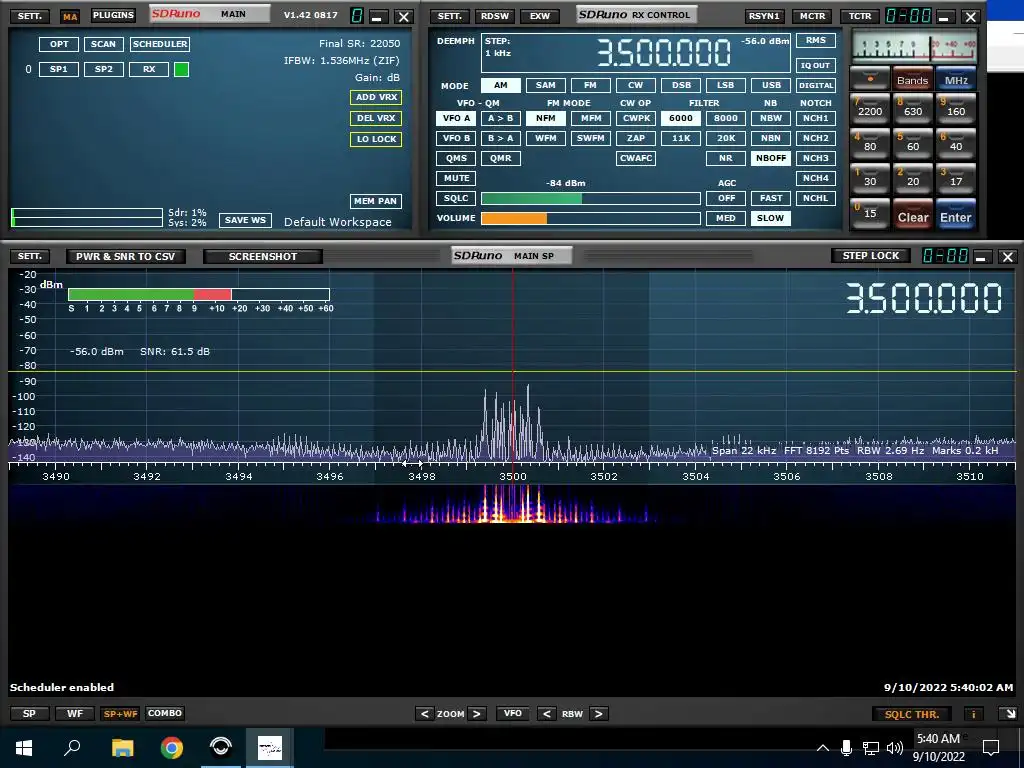Select the 80 band key

(870, 144)
